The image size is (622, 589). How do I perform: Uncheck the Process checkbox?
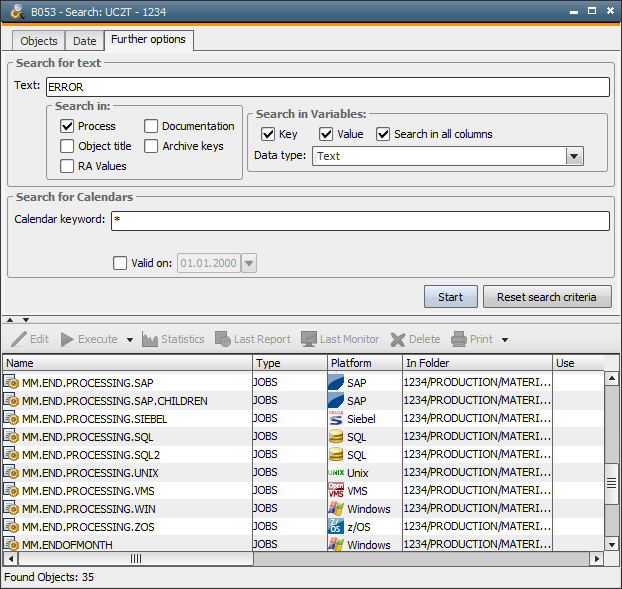[x=67, y=126]
